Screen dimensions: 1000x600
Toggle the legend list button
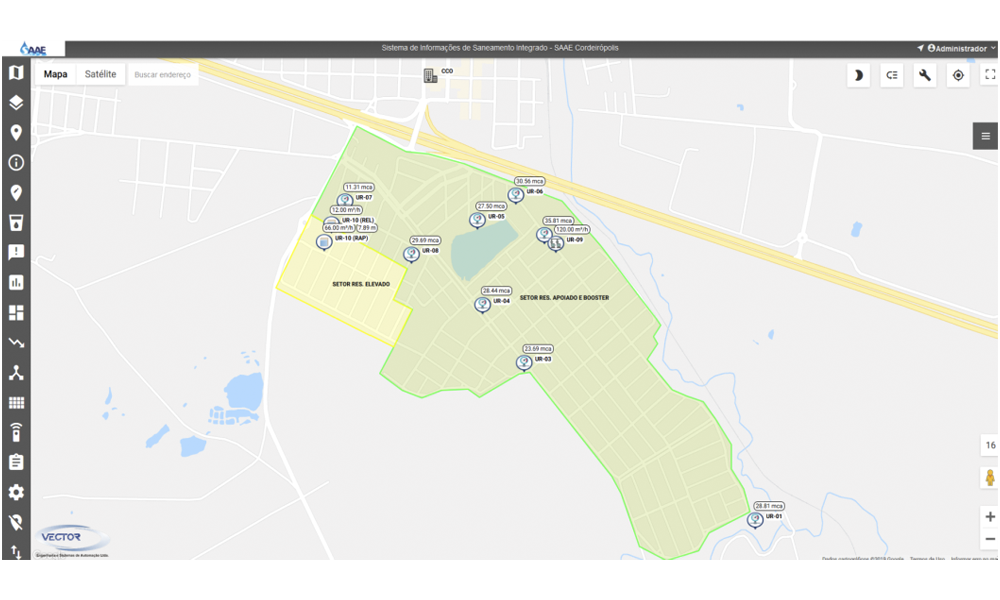point(892,75)
